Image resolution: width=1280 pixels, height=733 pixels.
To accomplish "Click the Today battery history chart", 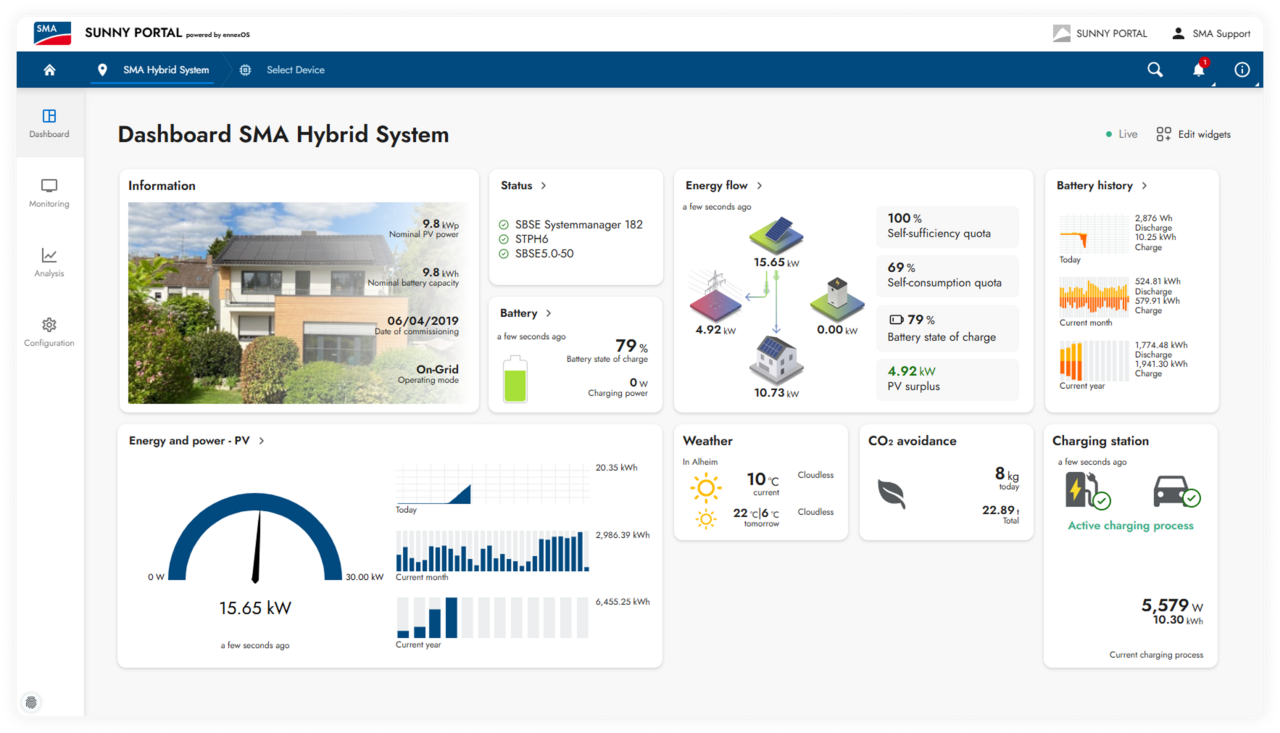I will [x=1093, y=235].
